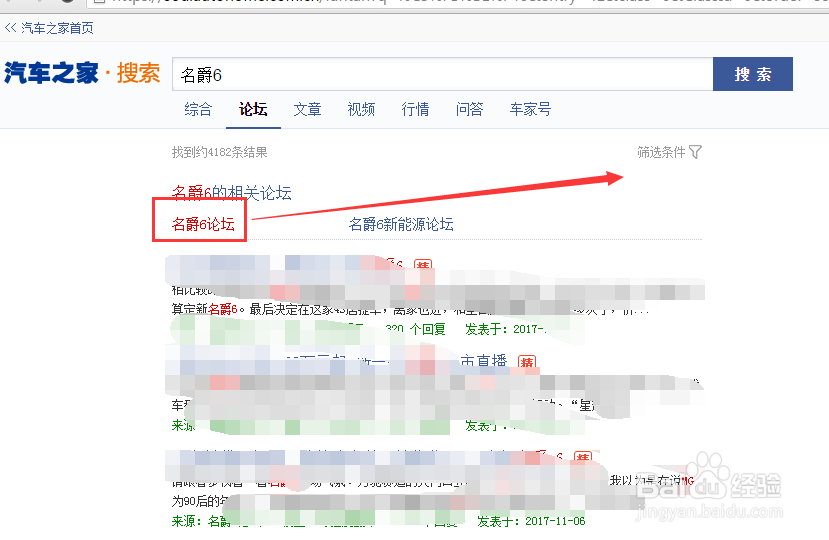
Task: Click the 发表于: 2017-11-06 date text
Action: pos(531,521)
